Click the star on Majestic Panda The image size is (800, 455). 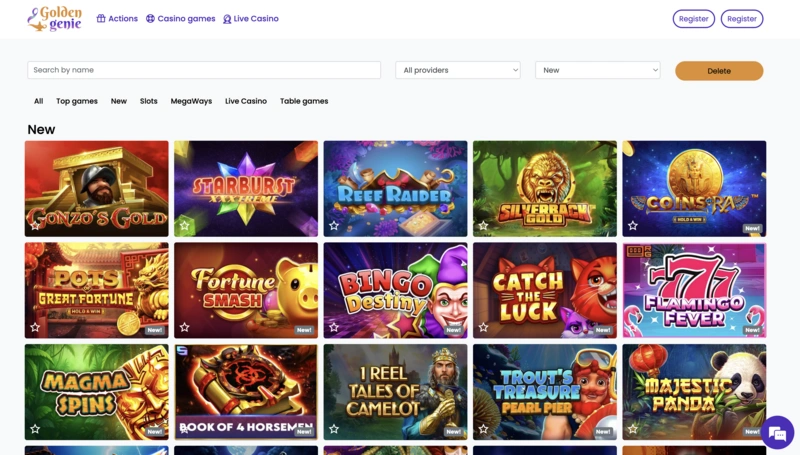(633, 429)
